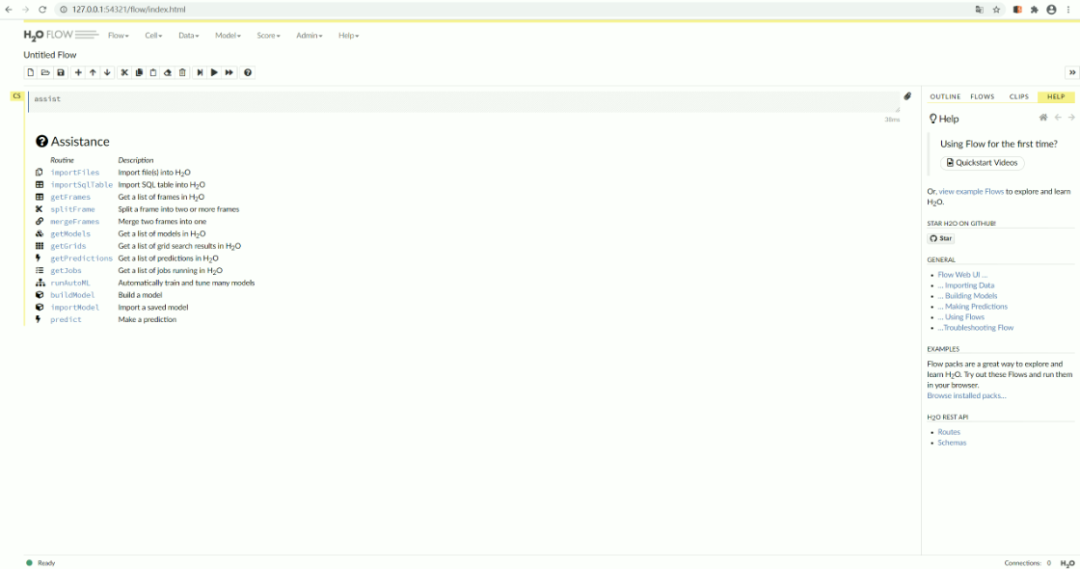Viewport: 1080px width, 569px height.
Task: Open REST API Routes link
Action: pos(948,433)
